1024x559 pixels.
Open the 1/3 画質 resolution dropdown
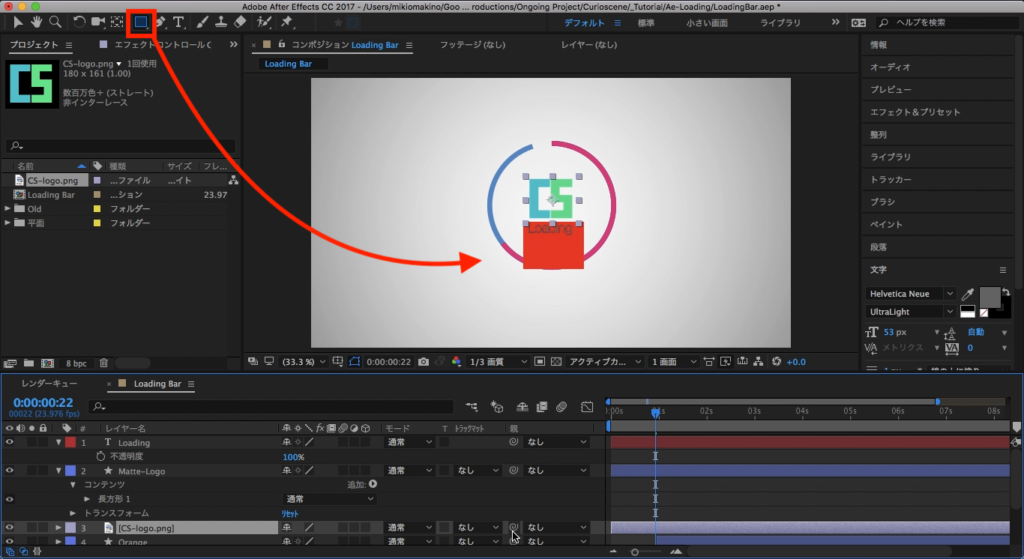(x=498, y=361)
